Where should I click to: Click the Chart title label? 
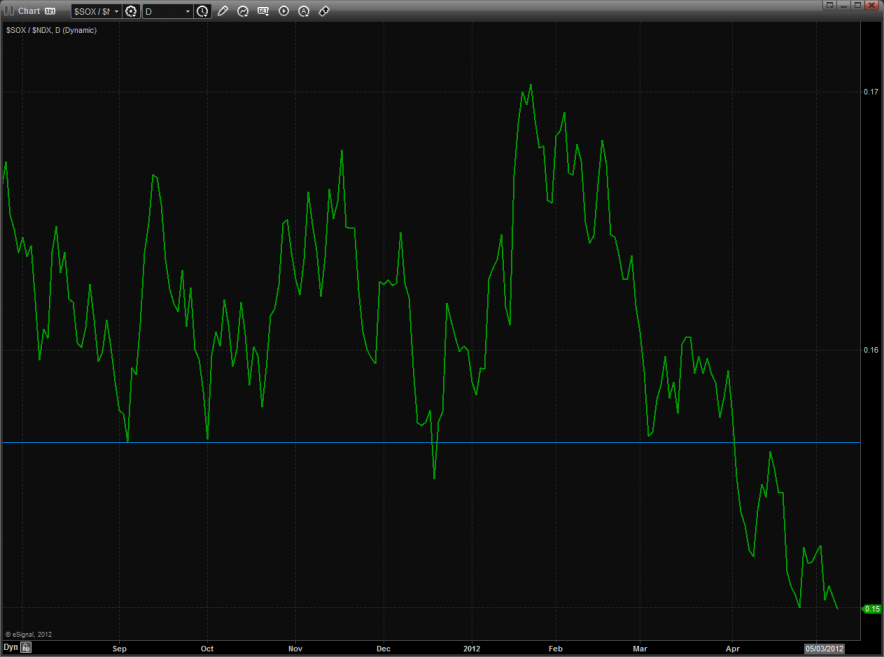pos(28,11)
